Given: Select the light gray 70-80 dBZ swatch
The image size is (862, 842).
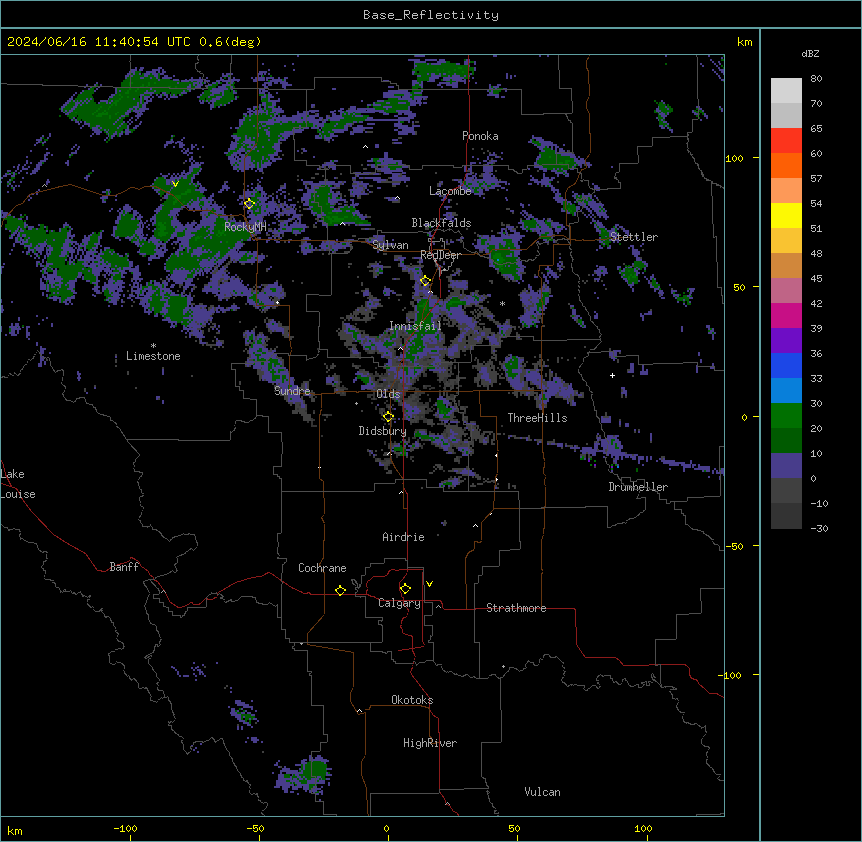Looking at the screenshot, I should 786,91.
